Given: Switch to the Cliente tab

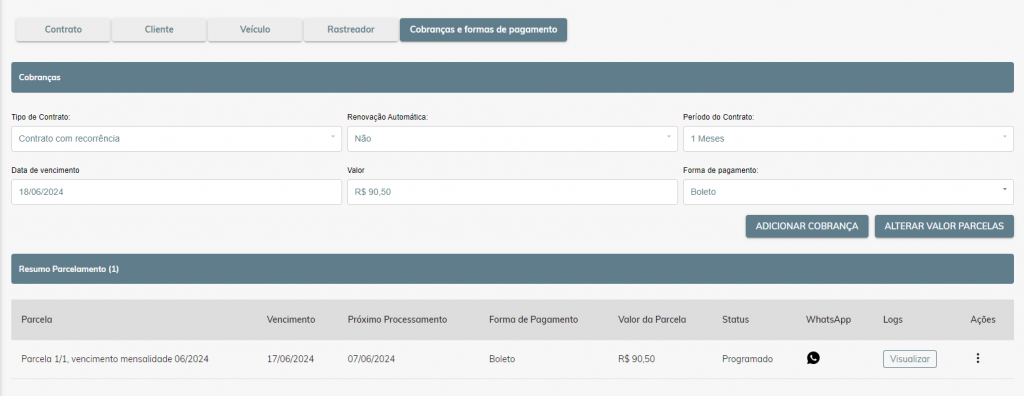Looking at the screenshot, I should coord(159,29).
